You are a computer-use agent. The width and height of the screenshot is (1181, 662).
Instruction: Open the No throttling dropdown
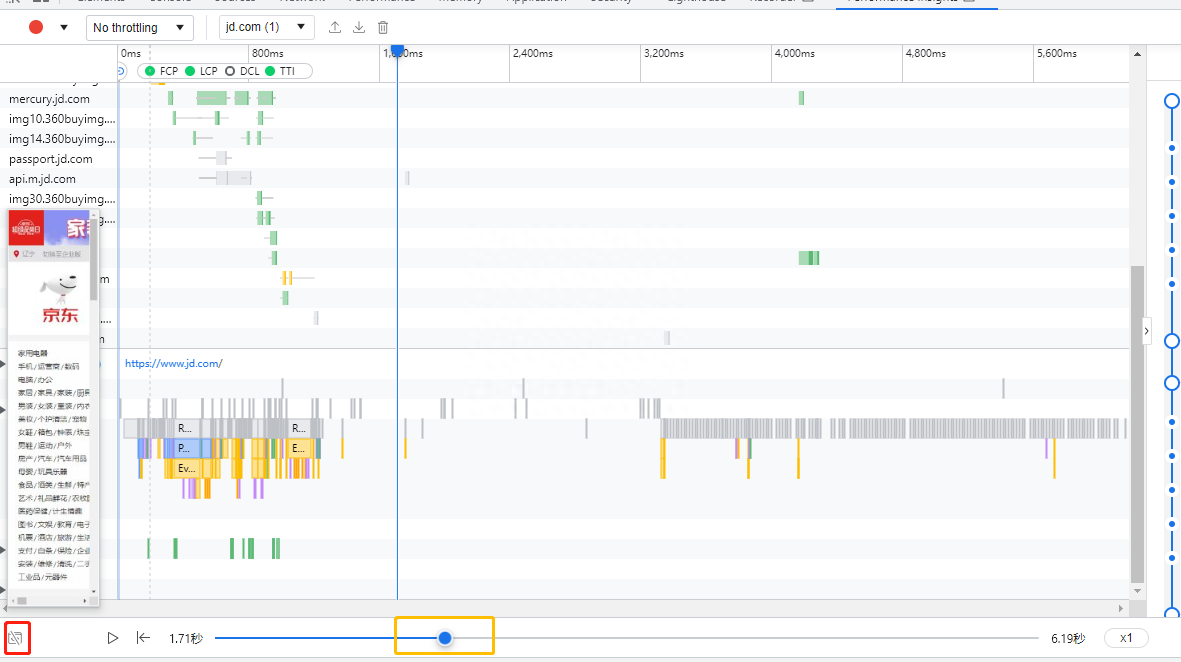click(139, 28)
